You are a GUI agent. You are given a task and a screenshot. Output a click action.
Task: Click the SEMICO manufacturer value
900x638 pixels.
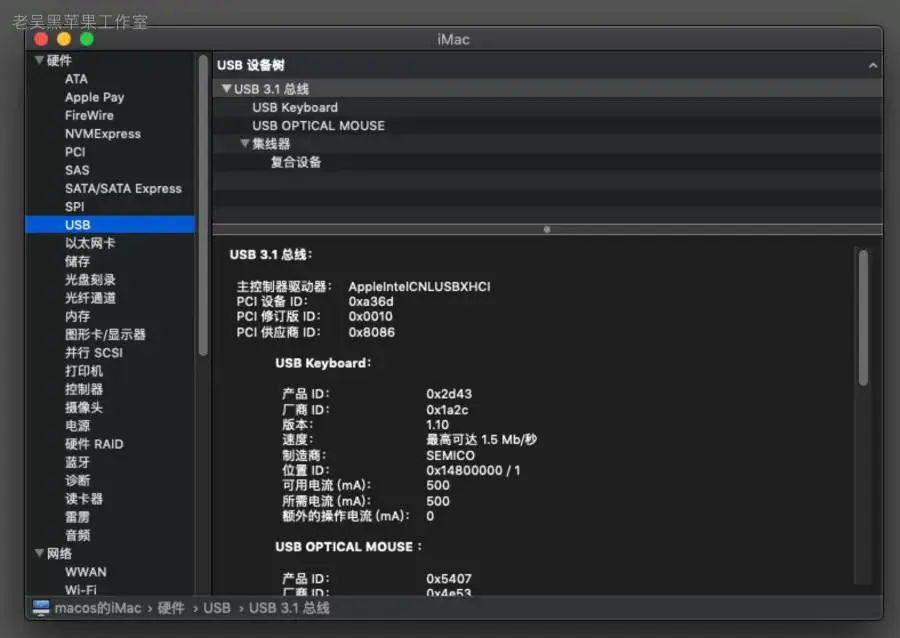(x=451, y=456)
